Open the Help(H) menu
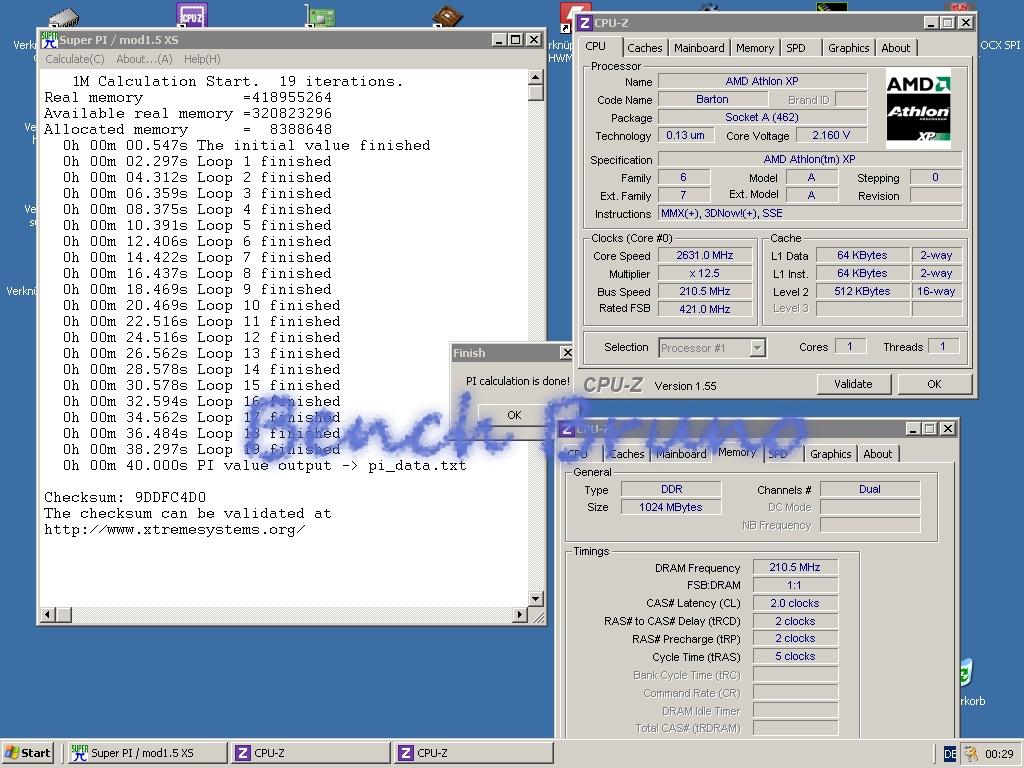The image size is (1024, 768). [x=202, y=59]
